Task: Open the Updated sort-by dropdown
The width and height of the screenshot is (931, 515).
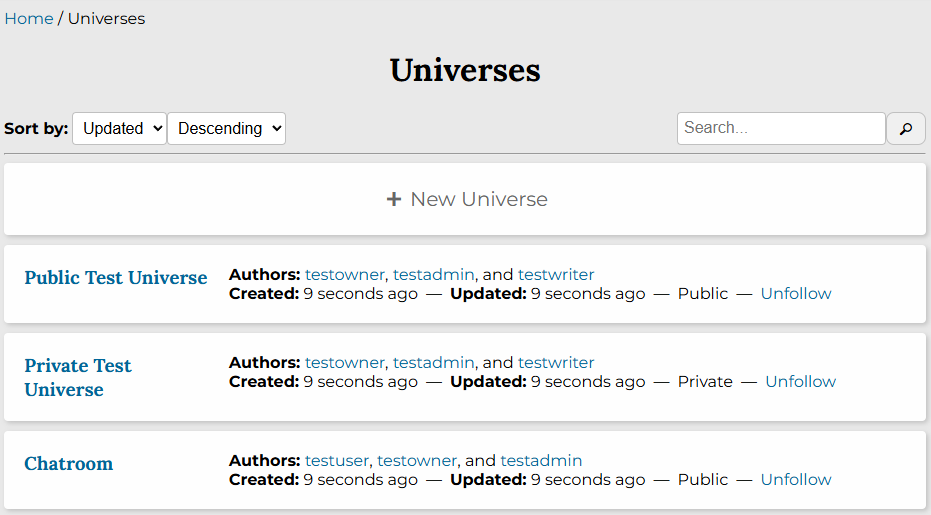Action: (119, 129)
